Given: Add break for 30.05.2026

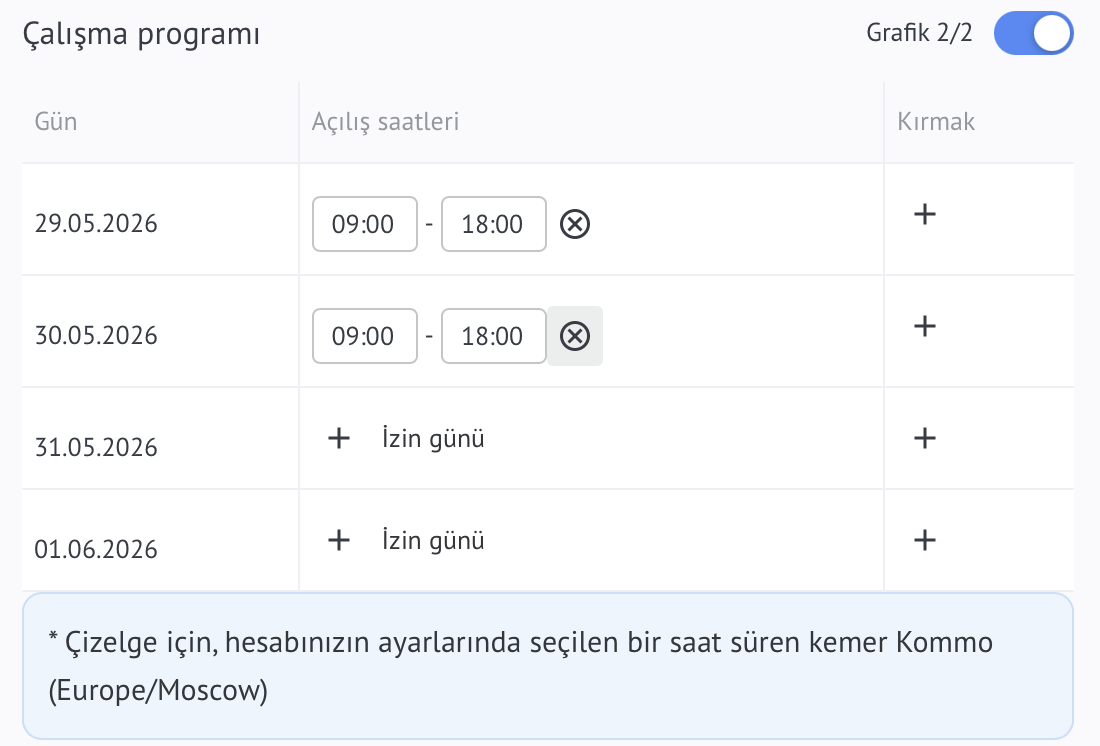Looking at the screenshot, I should [925, 326].
